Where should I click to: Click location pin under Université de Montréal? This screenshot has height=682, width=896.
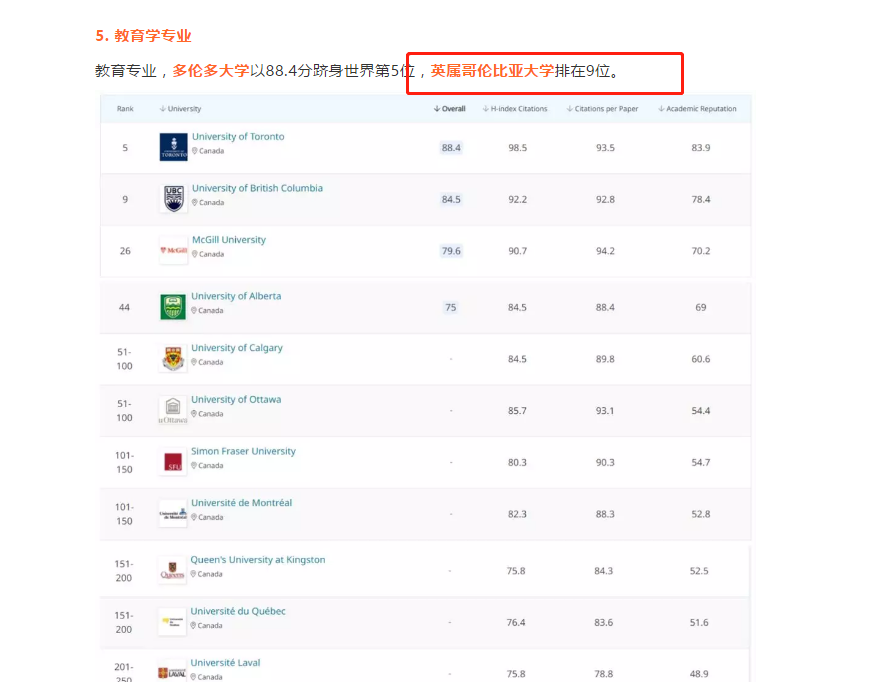click(x=194, y=517)
